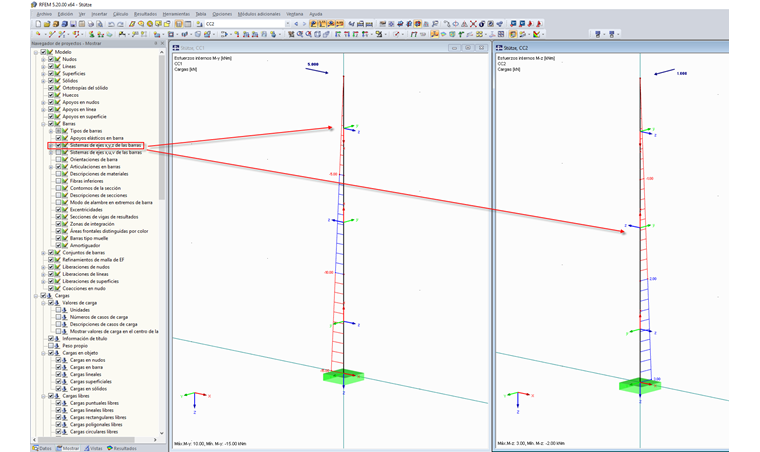
Task: Go to next load case arrow
Action: (304, 24)
